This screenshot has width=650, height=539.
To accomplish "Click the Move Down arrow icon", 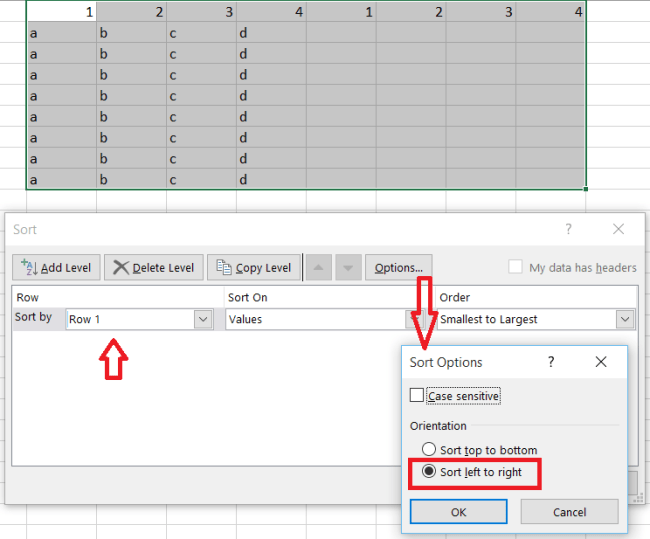I will coord(347,268).
